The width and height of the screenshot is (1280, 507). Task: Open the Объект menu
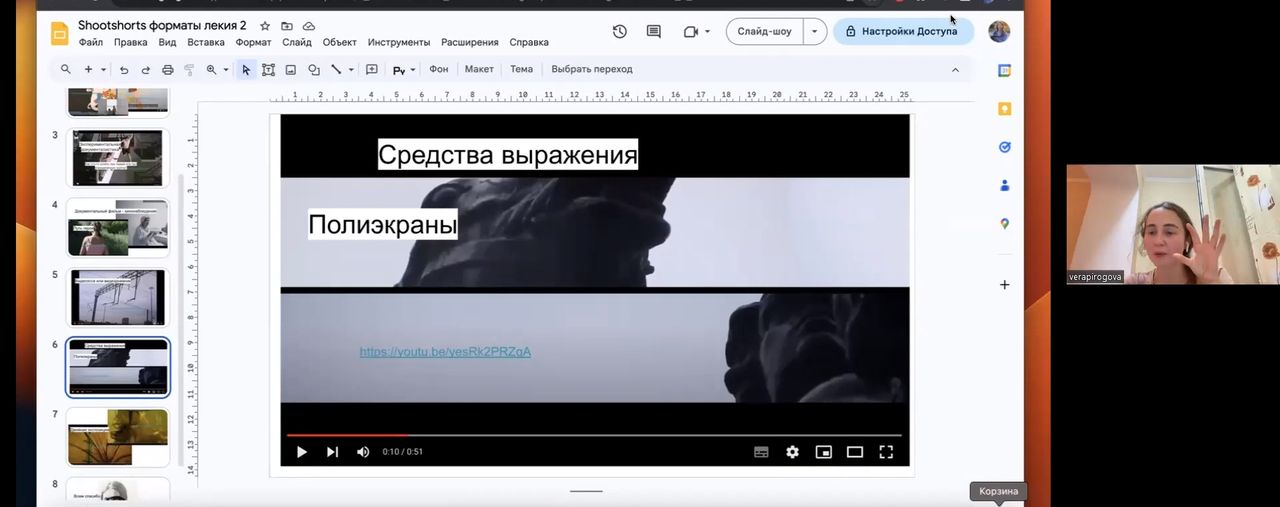coord(340,42)
